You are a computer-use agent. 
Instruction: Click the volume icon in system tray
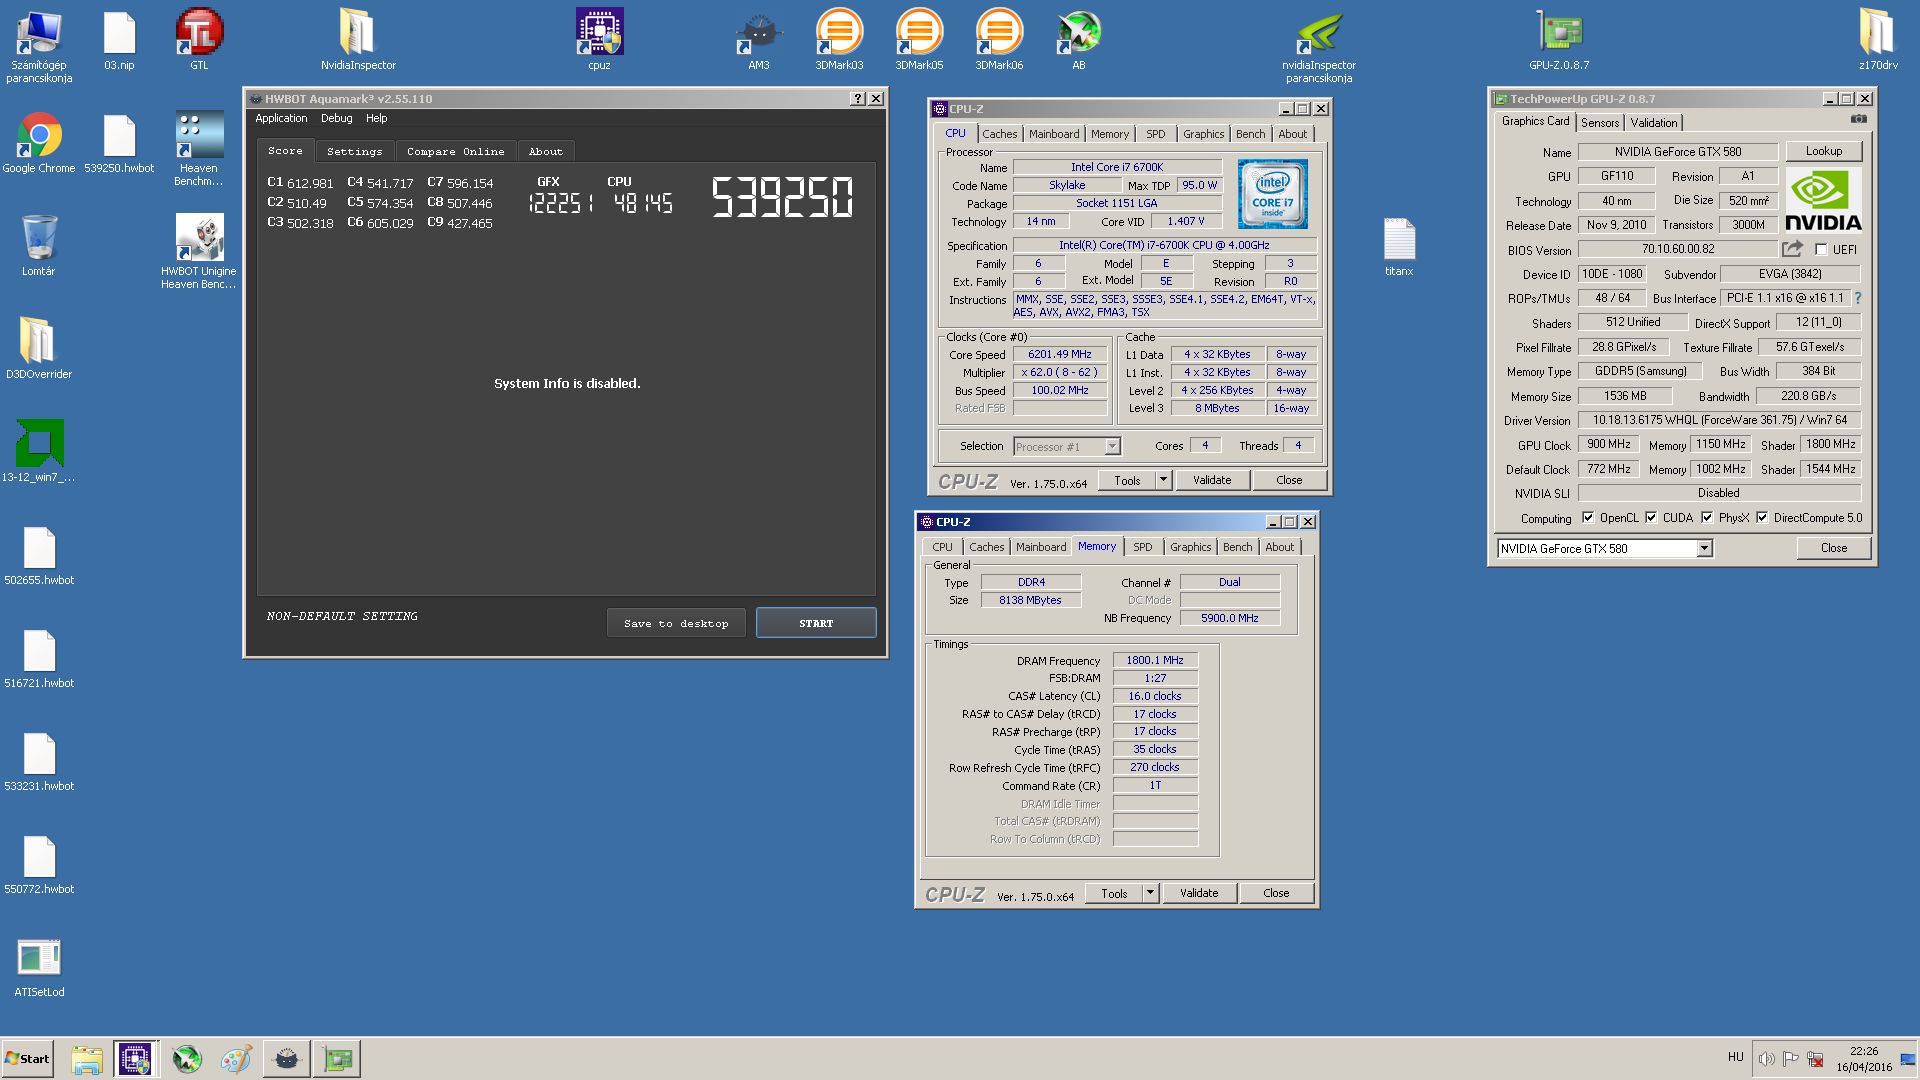(1766, 1059)
